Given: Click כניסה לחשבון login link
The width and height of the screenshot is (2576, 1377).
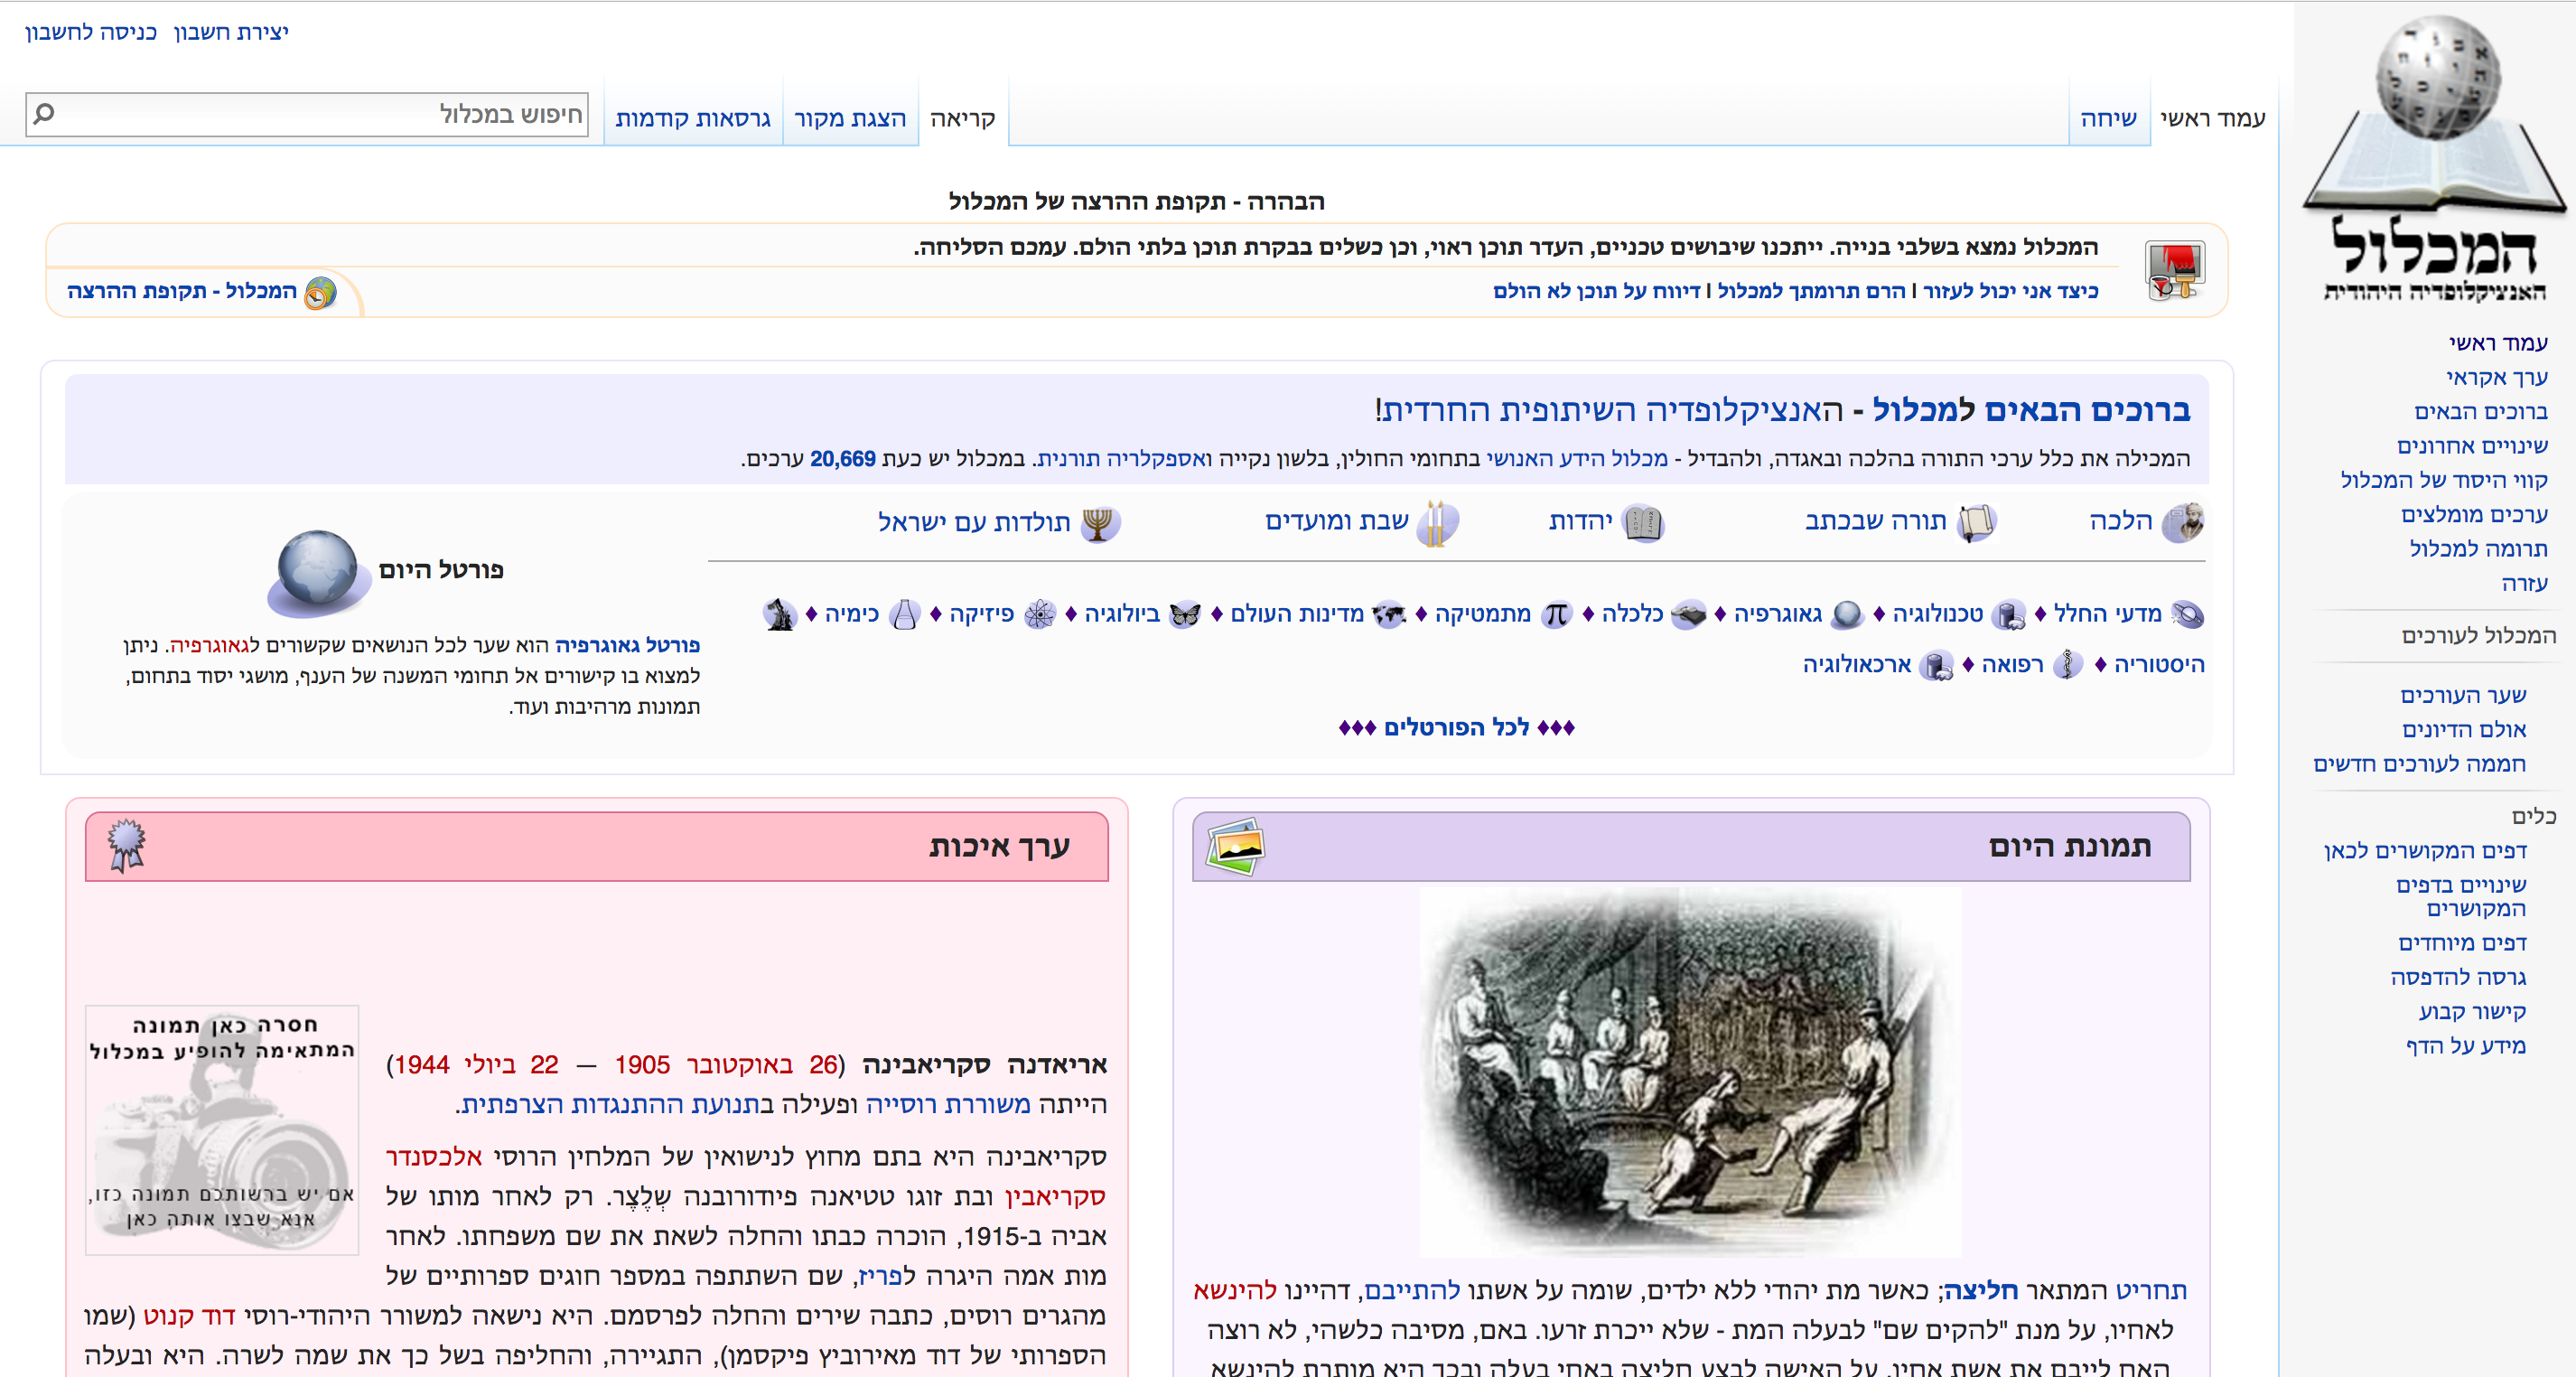Looking at the screenshot, I should (91, 32).
